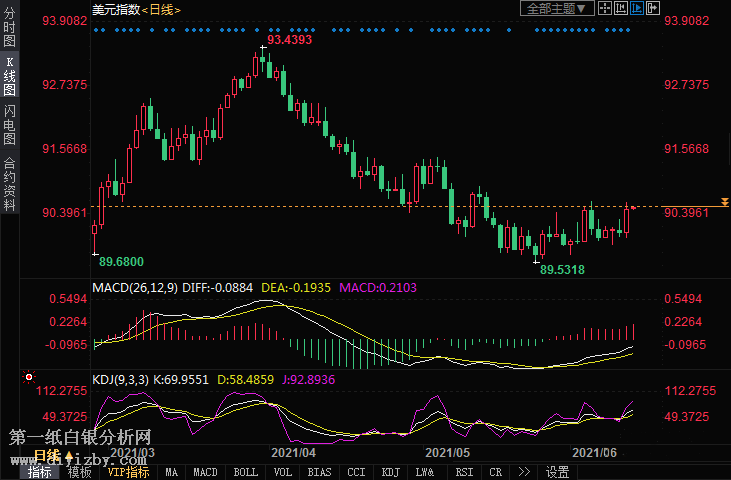Screen dimensions: 731x480
Task: Open MACD(26,12,9) indicator parameters
Action: click(136, 288)
